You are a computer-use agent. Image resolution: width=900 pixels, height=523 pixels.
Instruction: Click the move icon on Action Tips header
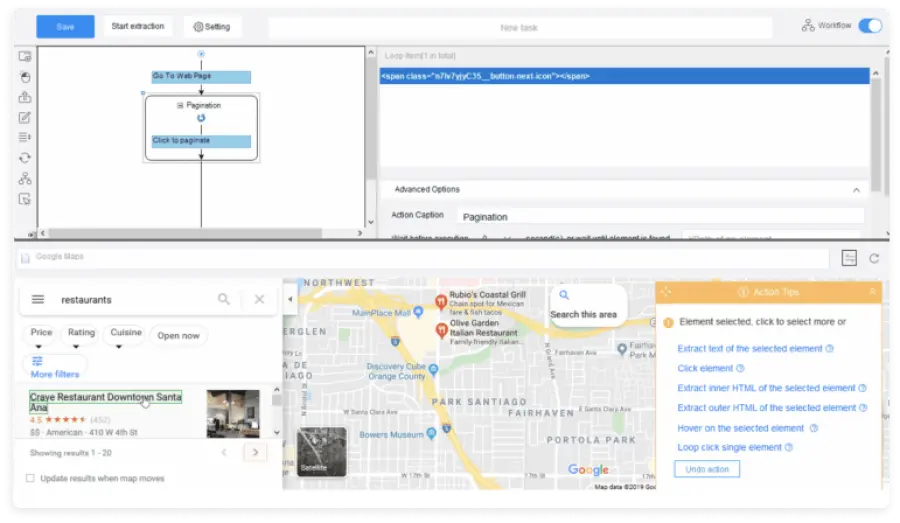(666, 292)
